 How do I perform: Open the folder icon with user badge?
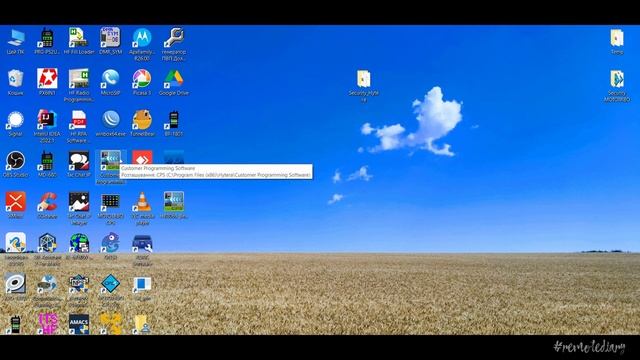142,323
